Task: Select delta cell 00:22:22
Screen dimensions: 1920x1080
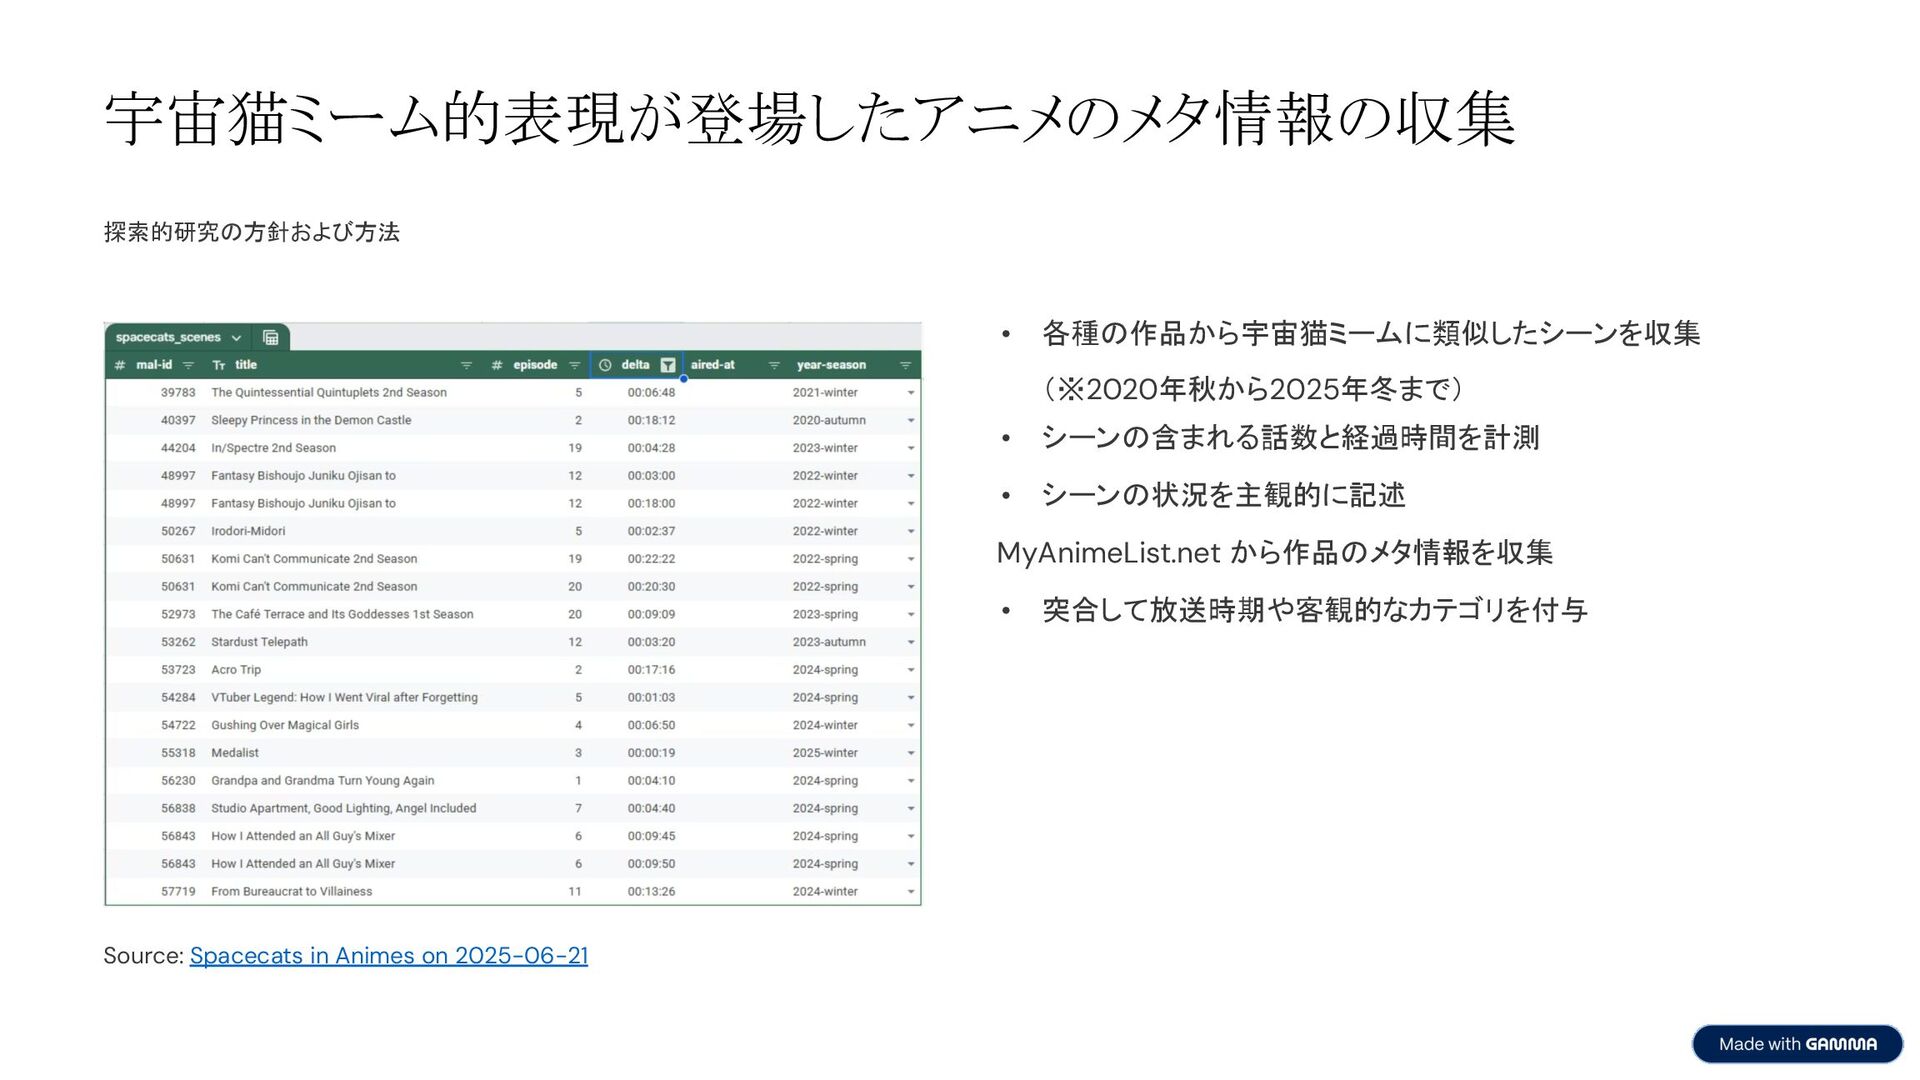Action: pos(651,559)
